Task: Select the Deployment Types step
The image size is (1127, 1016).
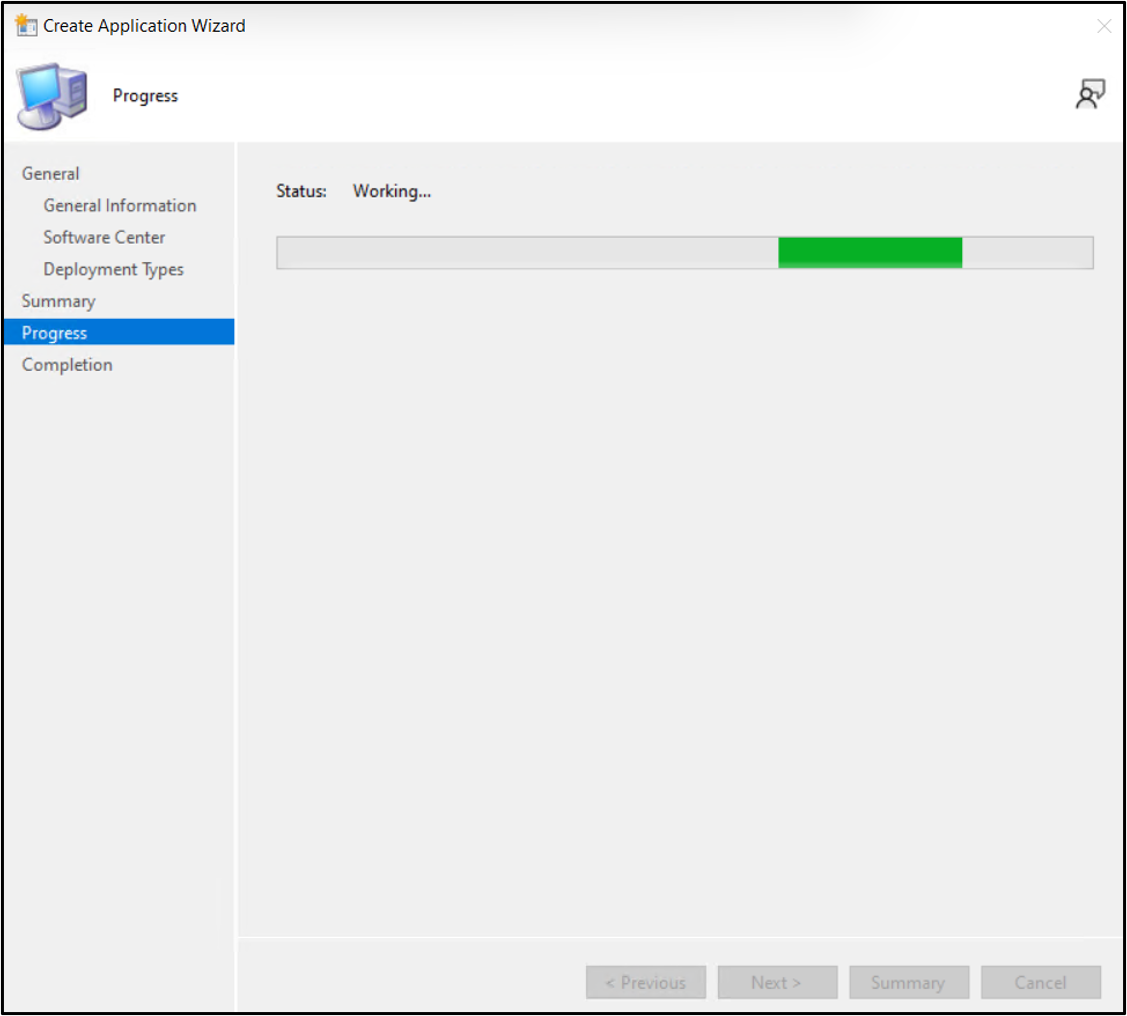Action: 114,269
